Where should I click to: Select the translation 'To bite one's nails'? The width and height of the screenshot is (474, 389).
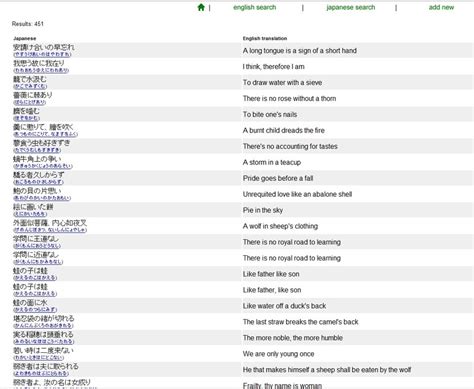[x=270, y=115]
